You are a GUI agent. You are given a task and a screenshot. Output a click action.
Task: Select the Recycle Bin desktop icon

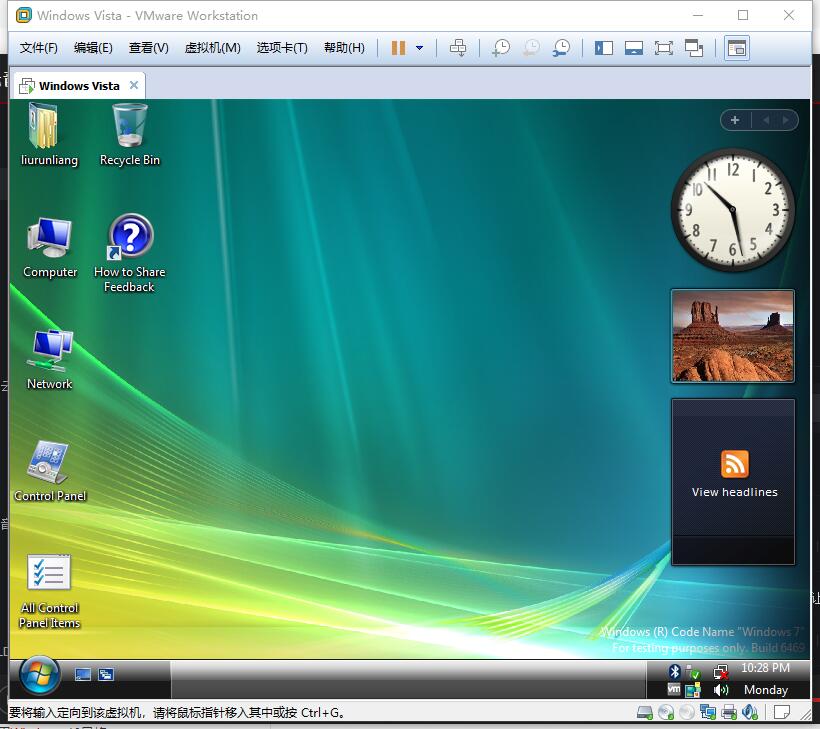130,135
